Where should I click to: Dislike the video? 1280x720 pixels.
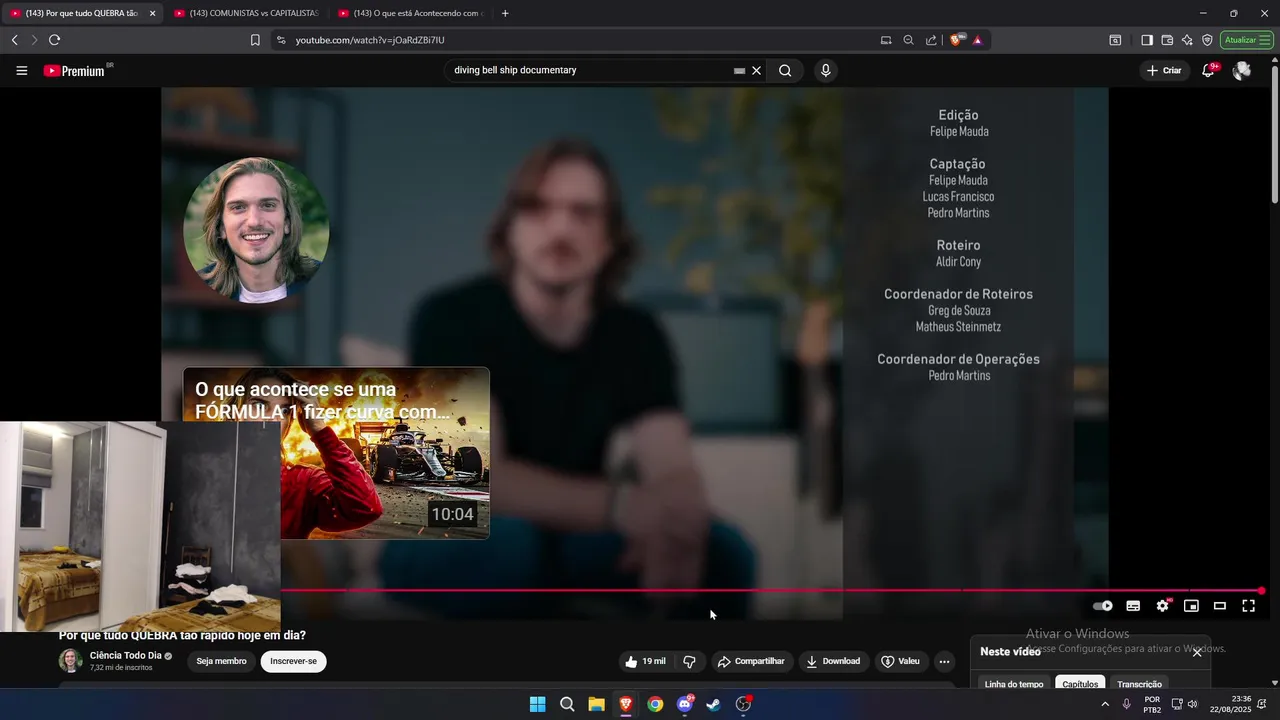pos(689,661)
